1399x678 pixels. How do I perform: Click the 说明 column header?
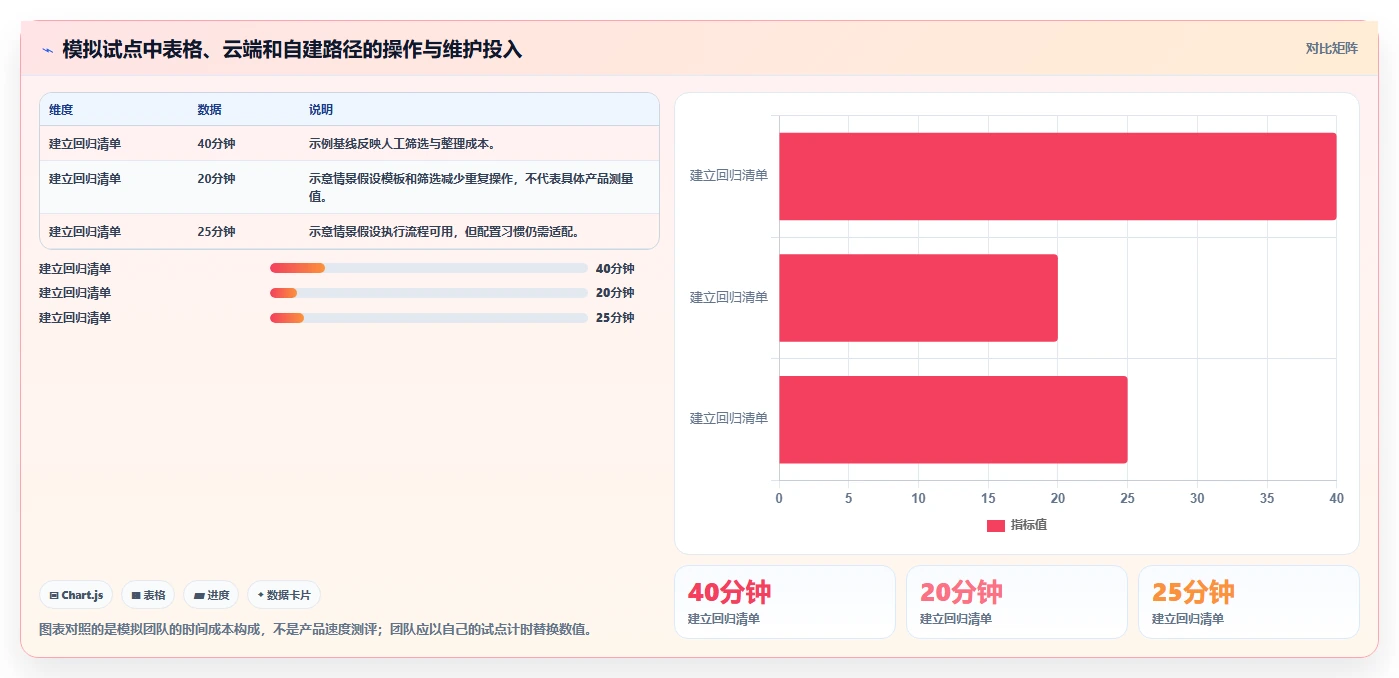pos(321,110)
